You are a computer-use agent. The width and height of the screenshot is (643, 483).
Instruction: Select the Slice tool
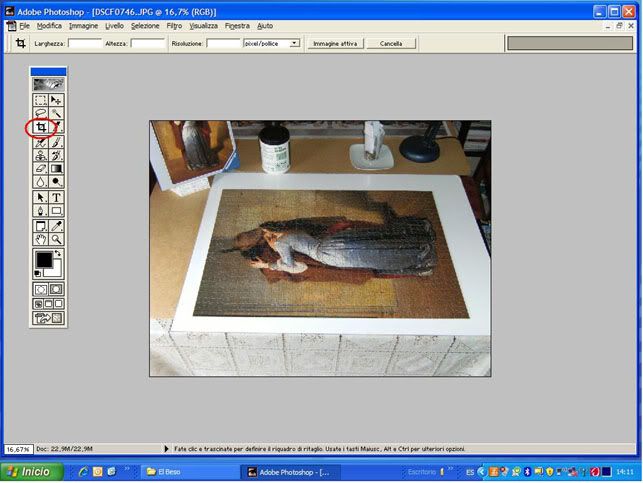57,127
